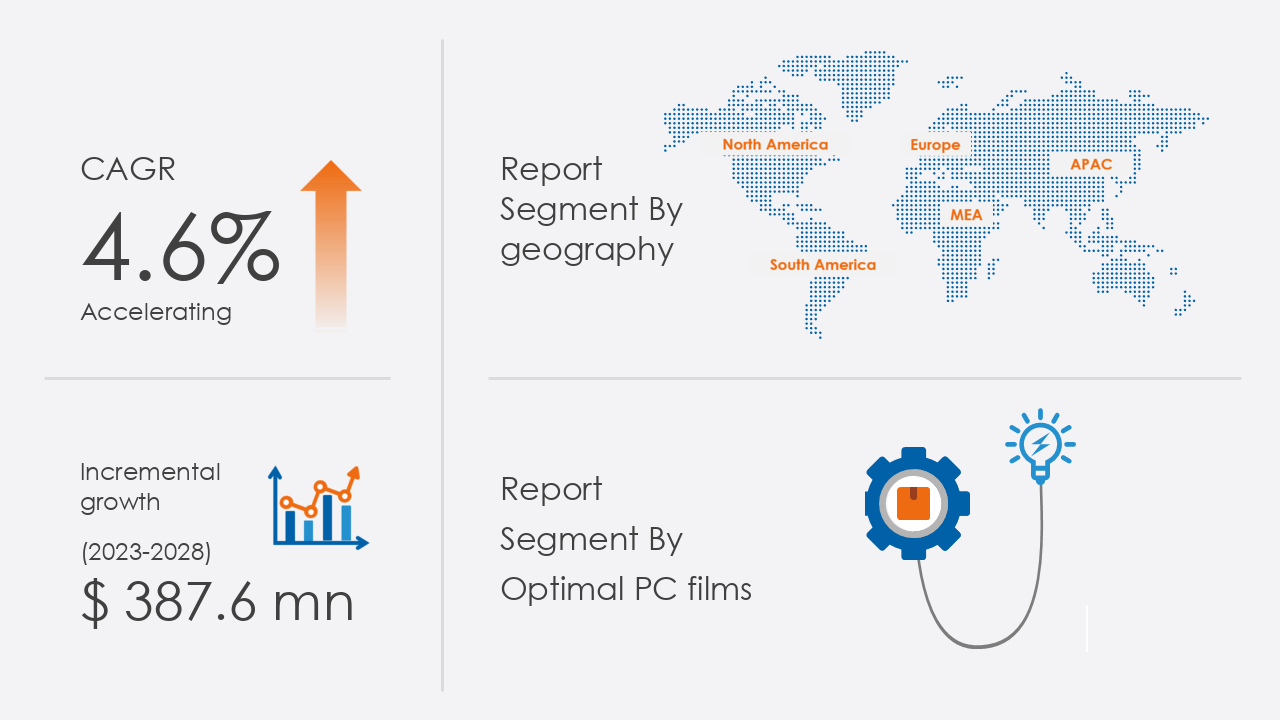This screenshot has width=1280, height=720.
Task: Select the North America map label
Action: pos(775,145)
